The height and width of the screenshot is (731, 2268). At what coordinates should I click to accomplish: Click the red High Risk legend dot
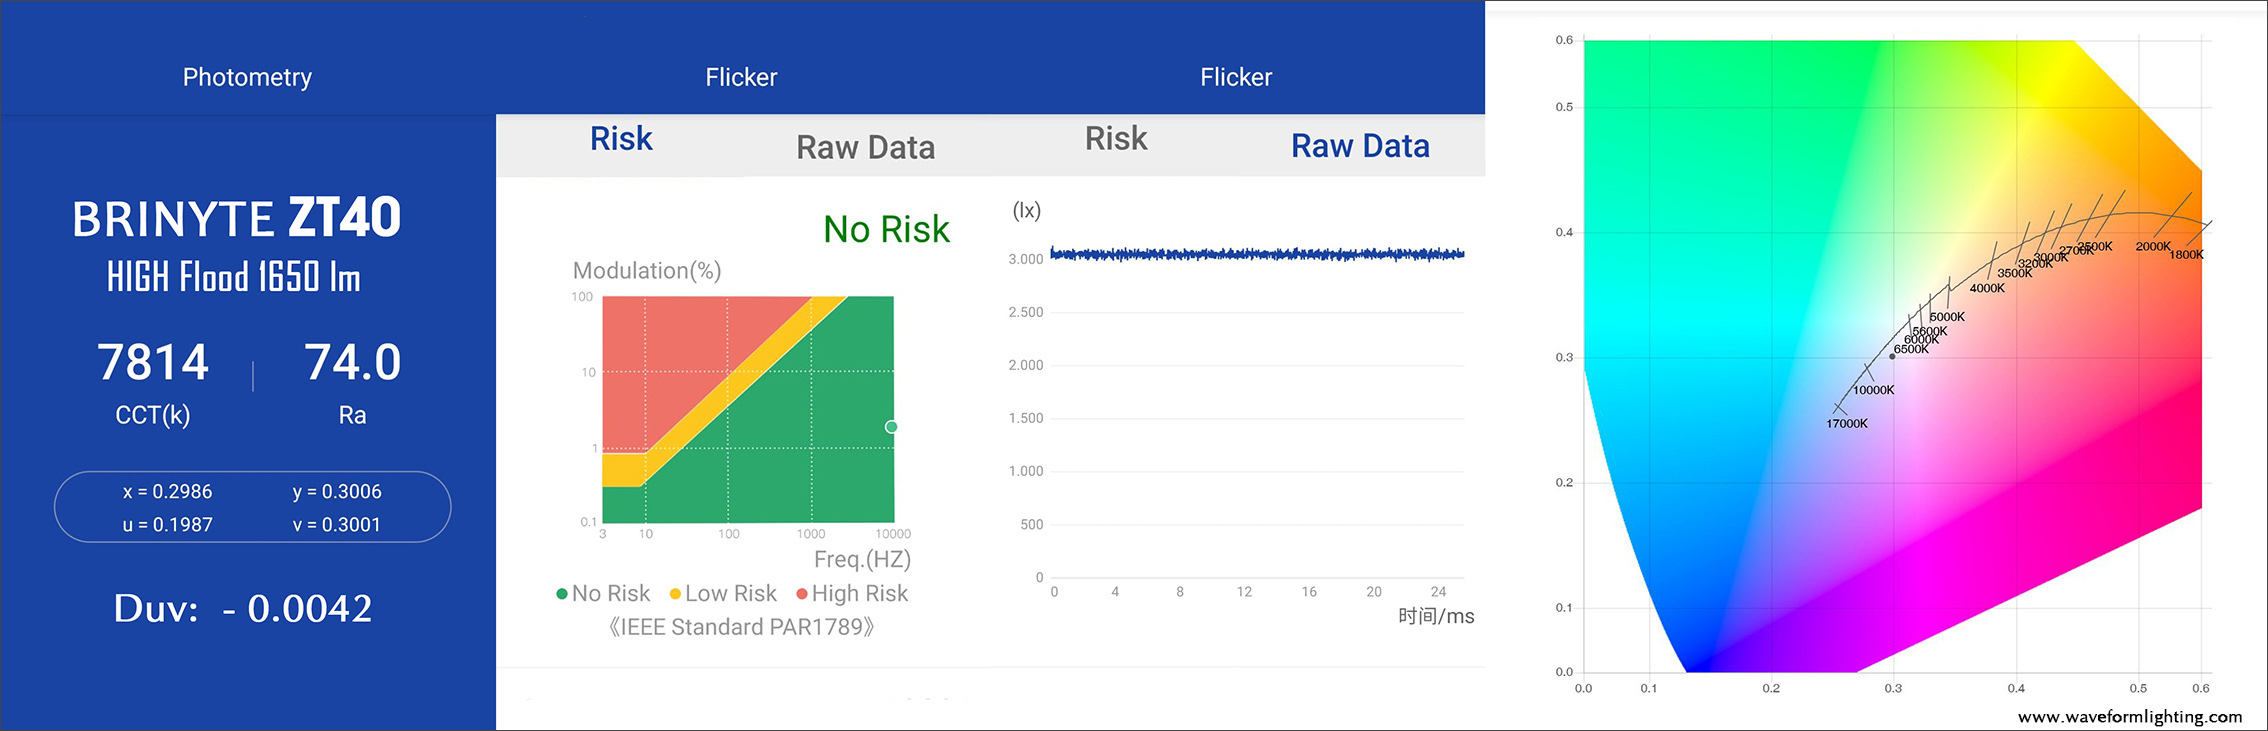click(x=802, y=594)
